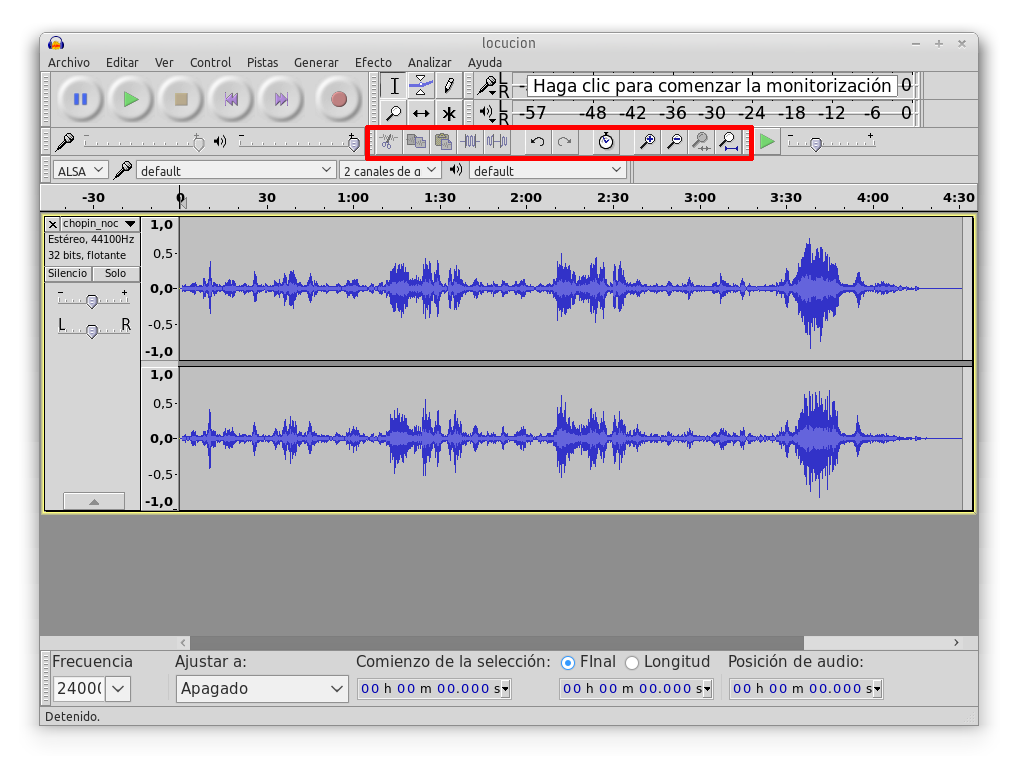Image resolution: width=1021 pixels, height=767 pixels.
Task: Adjust the playback volume slider
Action: click(299, 141)
